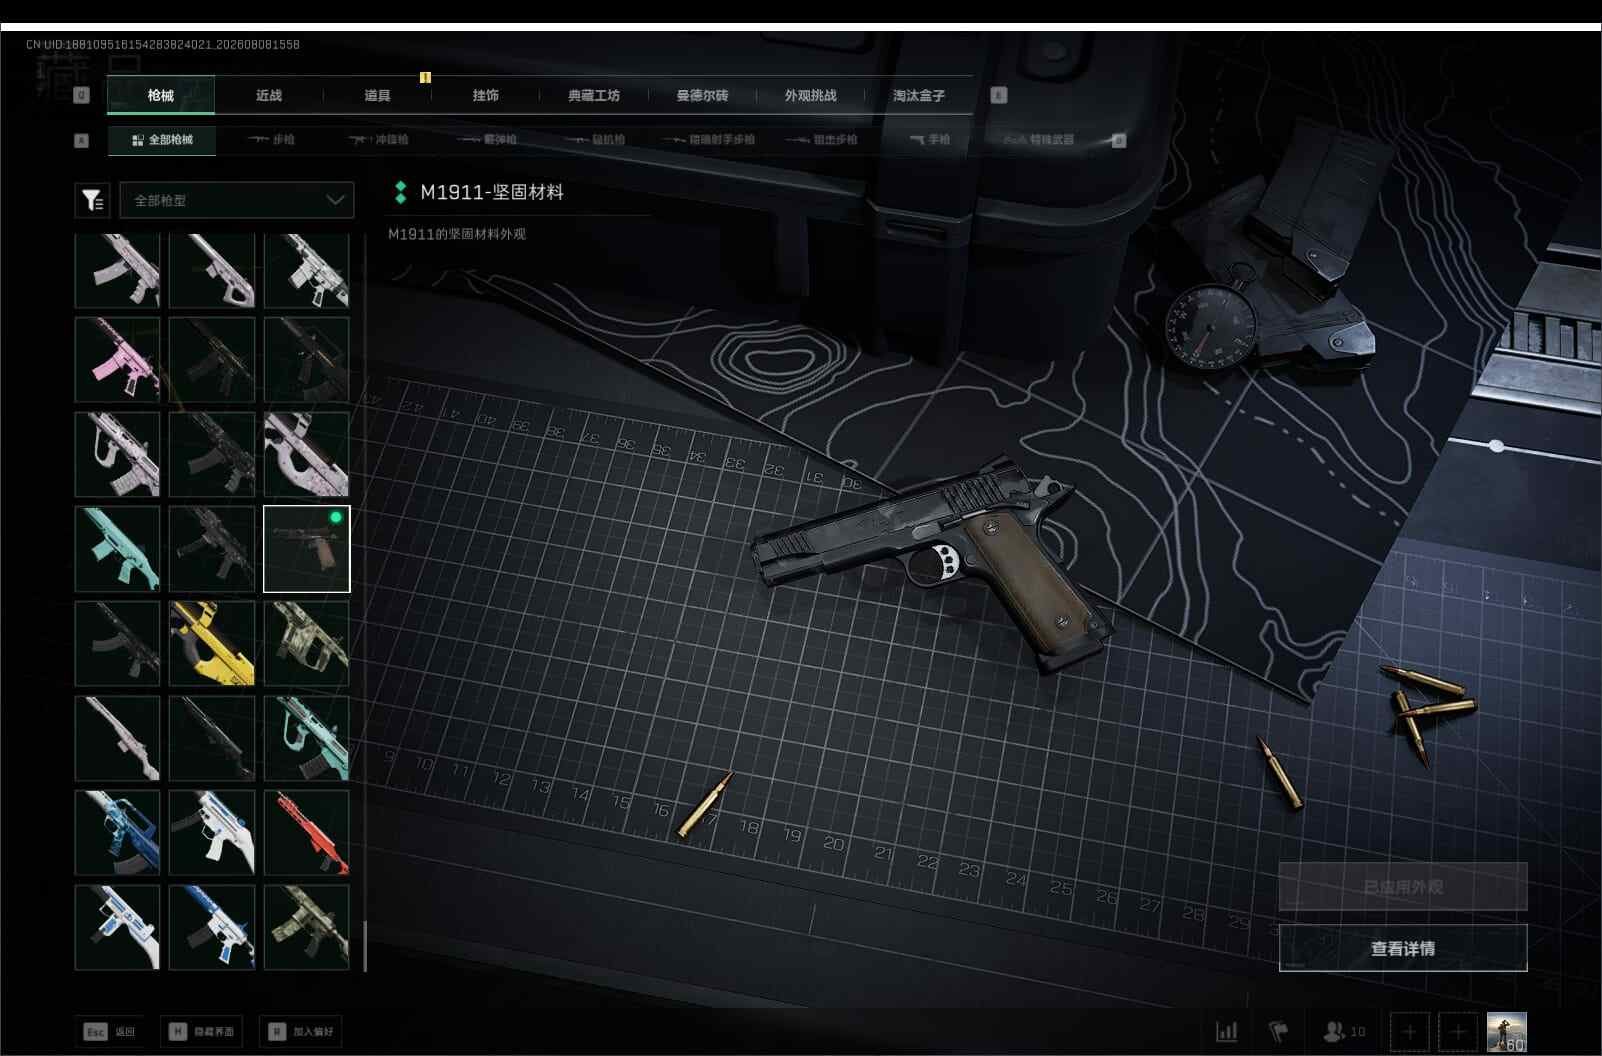Click the green applied-status dot on M1911 thumbnail
This screenshot has height=1056, width=1602.
336,517
